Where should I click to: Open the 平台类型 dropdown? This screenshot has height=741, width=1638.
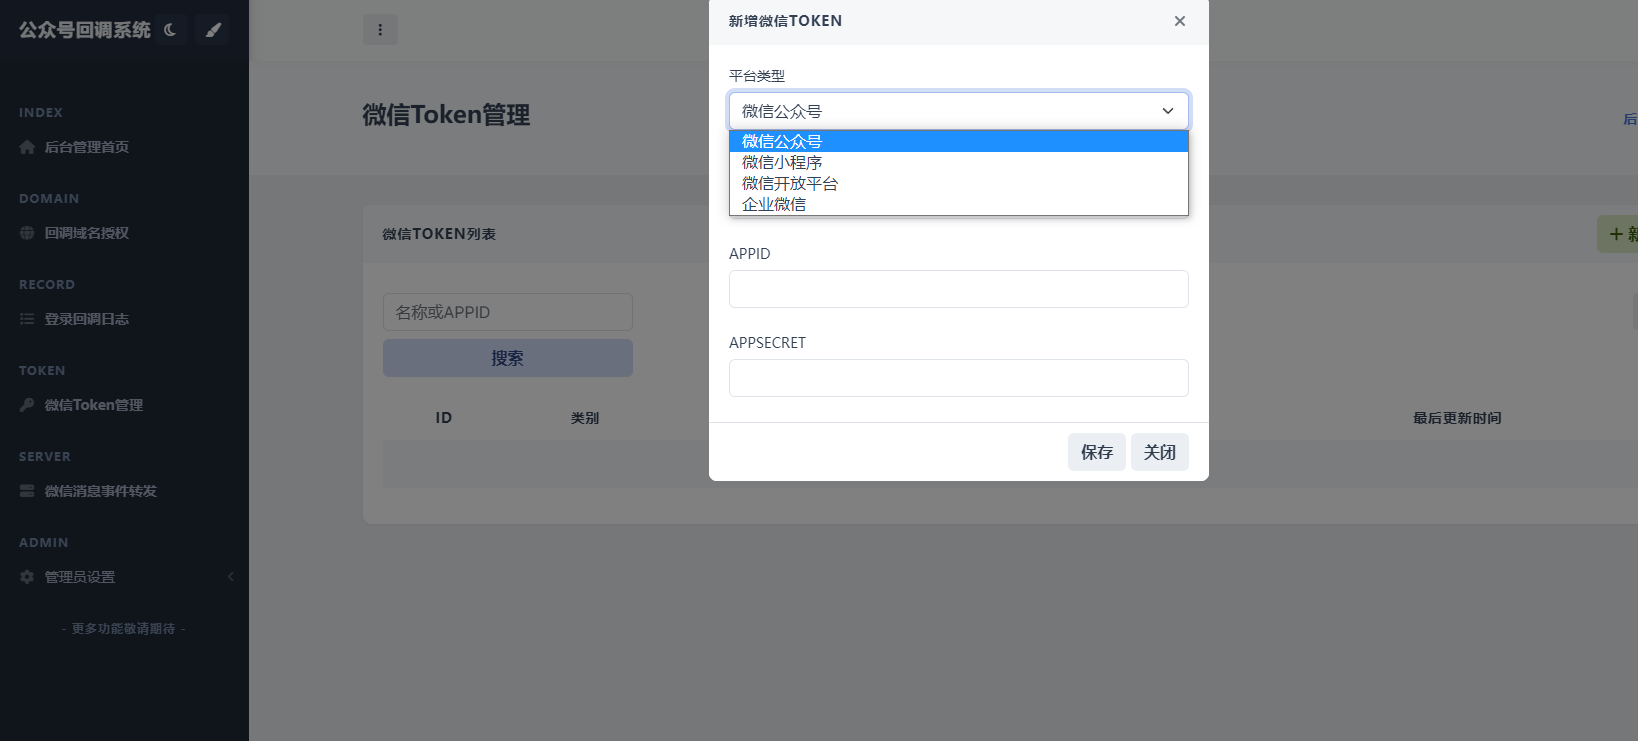click(959, 111)
